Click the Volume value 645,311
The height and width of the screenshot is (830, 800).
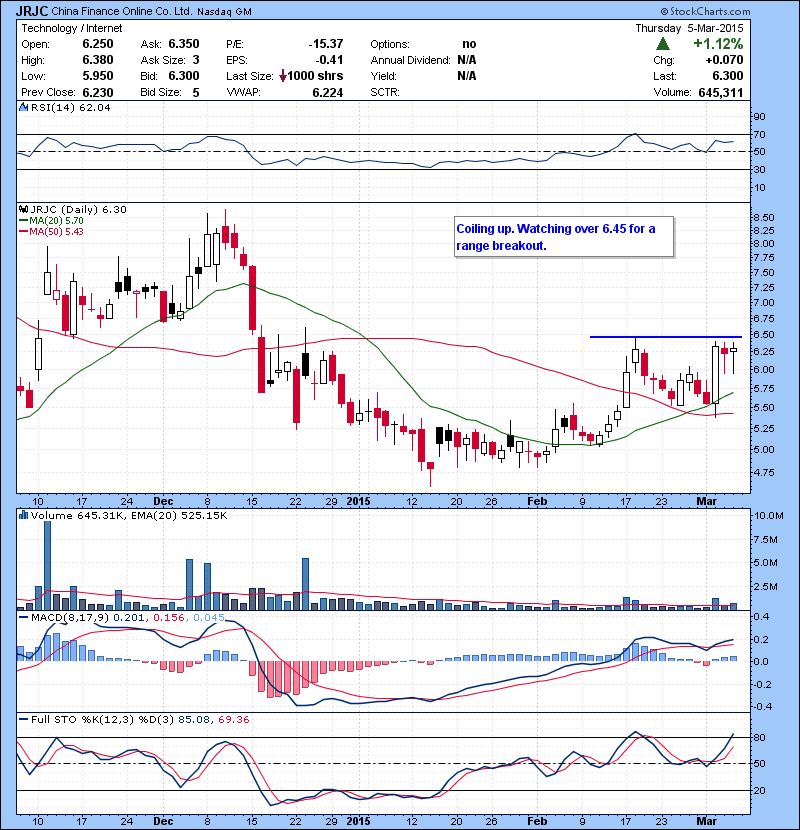pyautogui.click(x=721, y=93)
